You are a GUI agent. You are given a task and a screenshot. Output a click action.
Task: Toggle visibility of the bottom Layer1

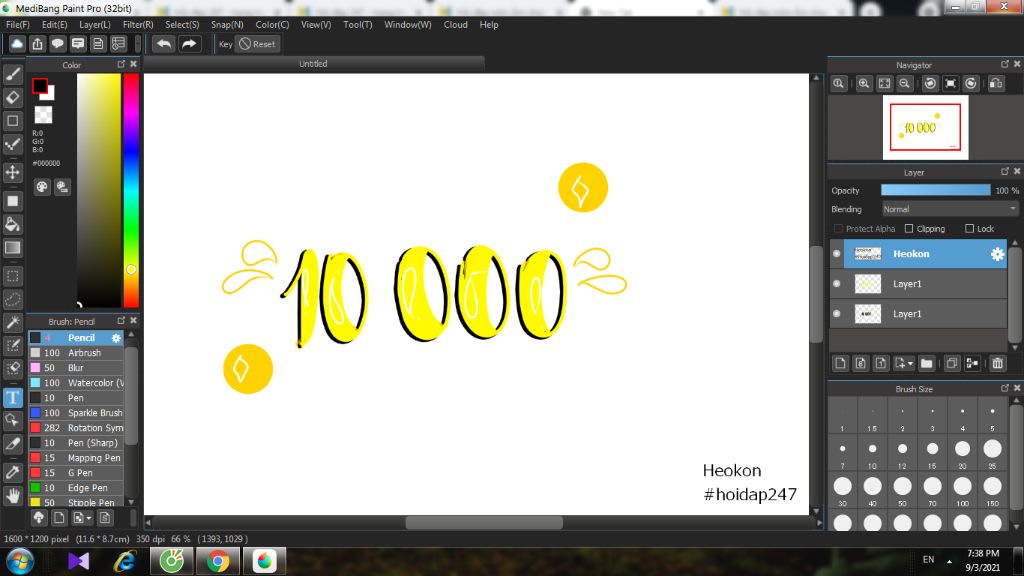[x=837, y=313]
